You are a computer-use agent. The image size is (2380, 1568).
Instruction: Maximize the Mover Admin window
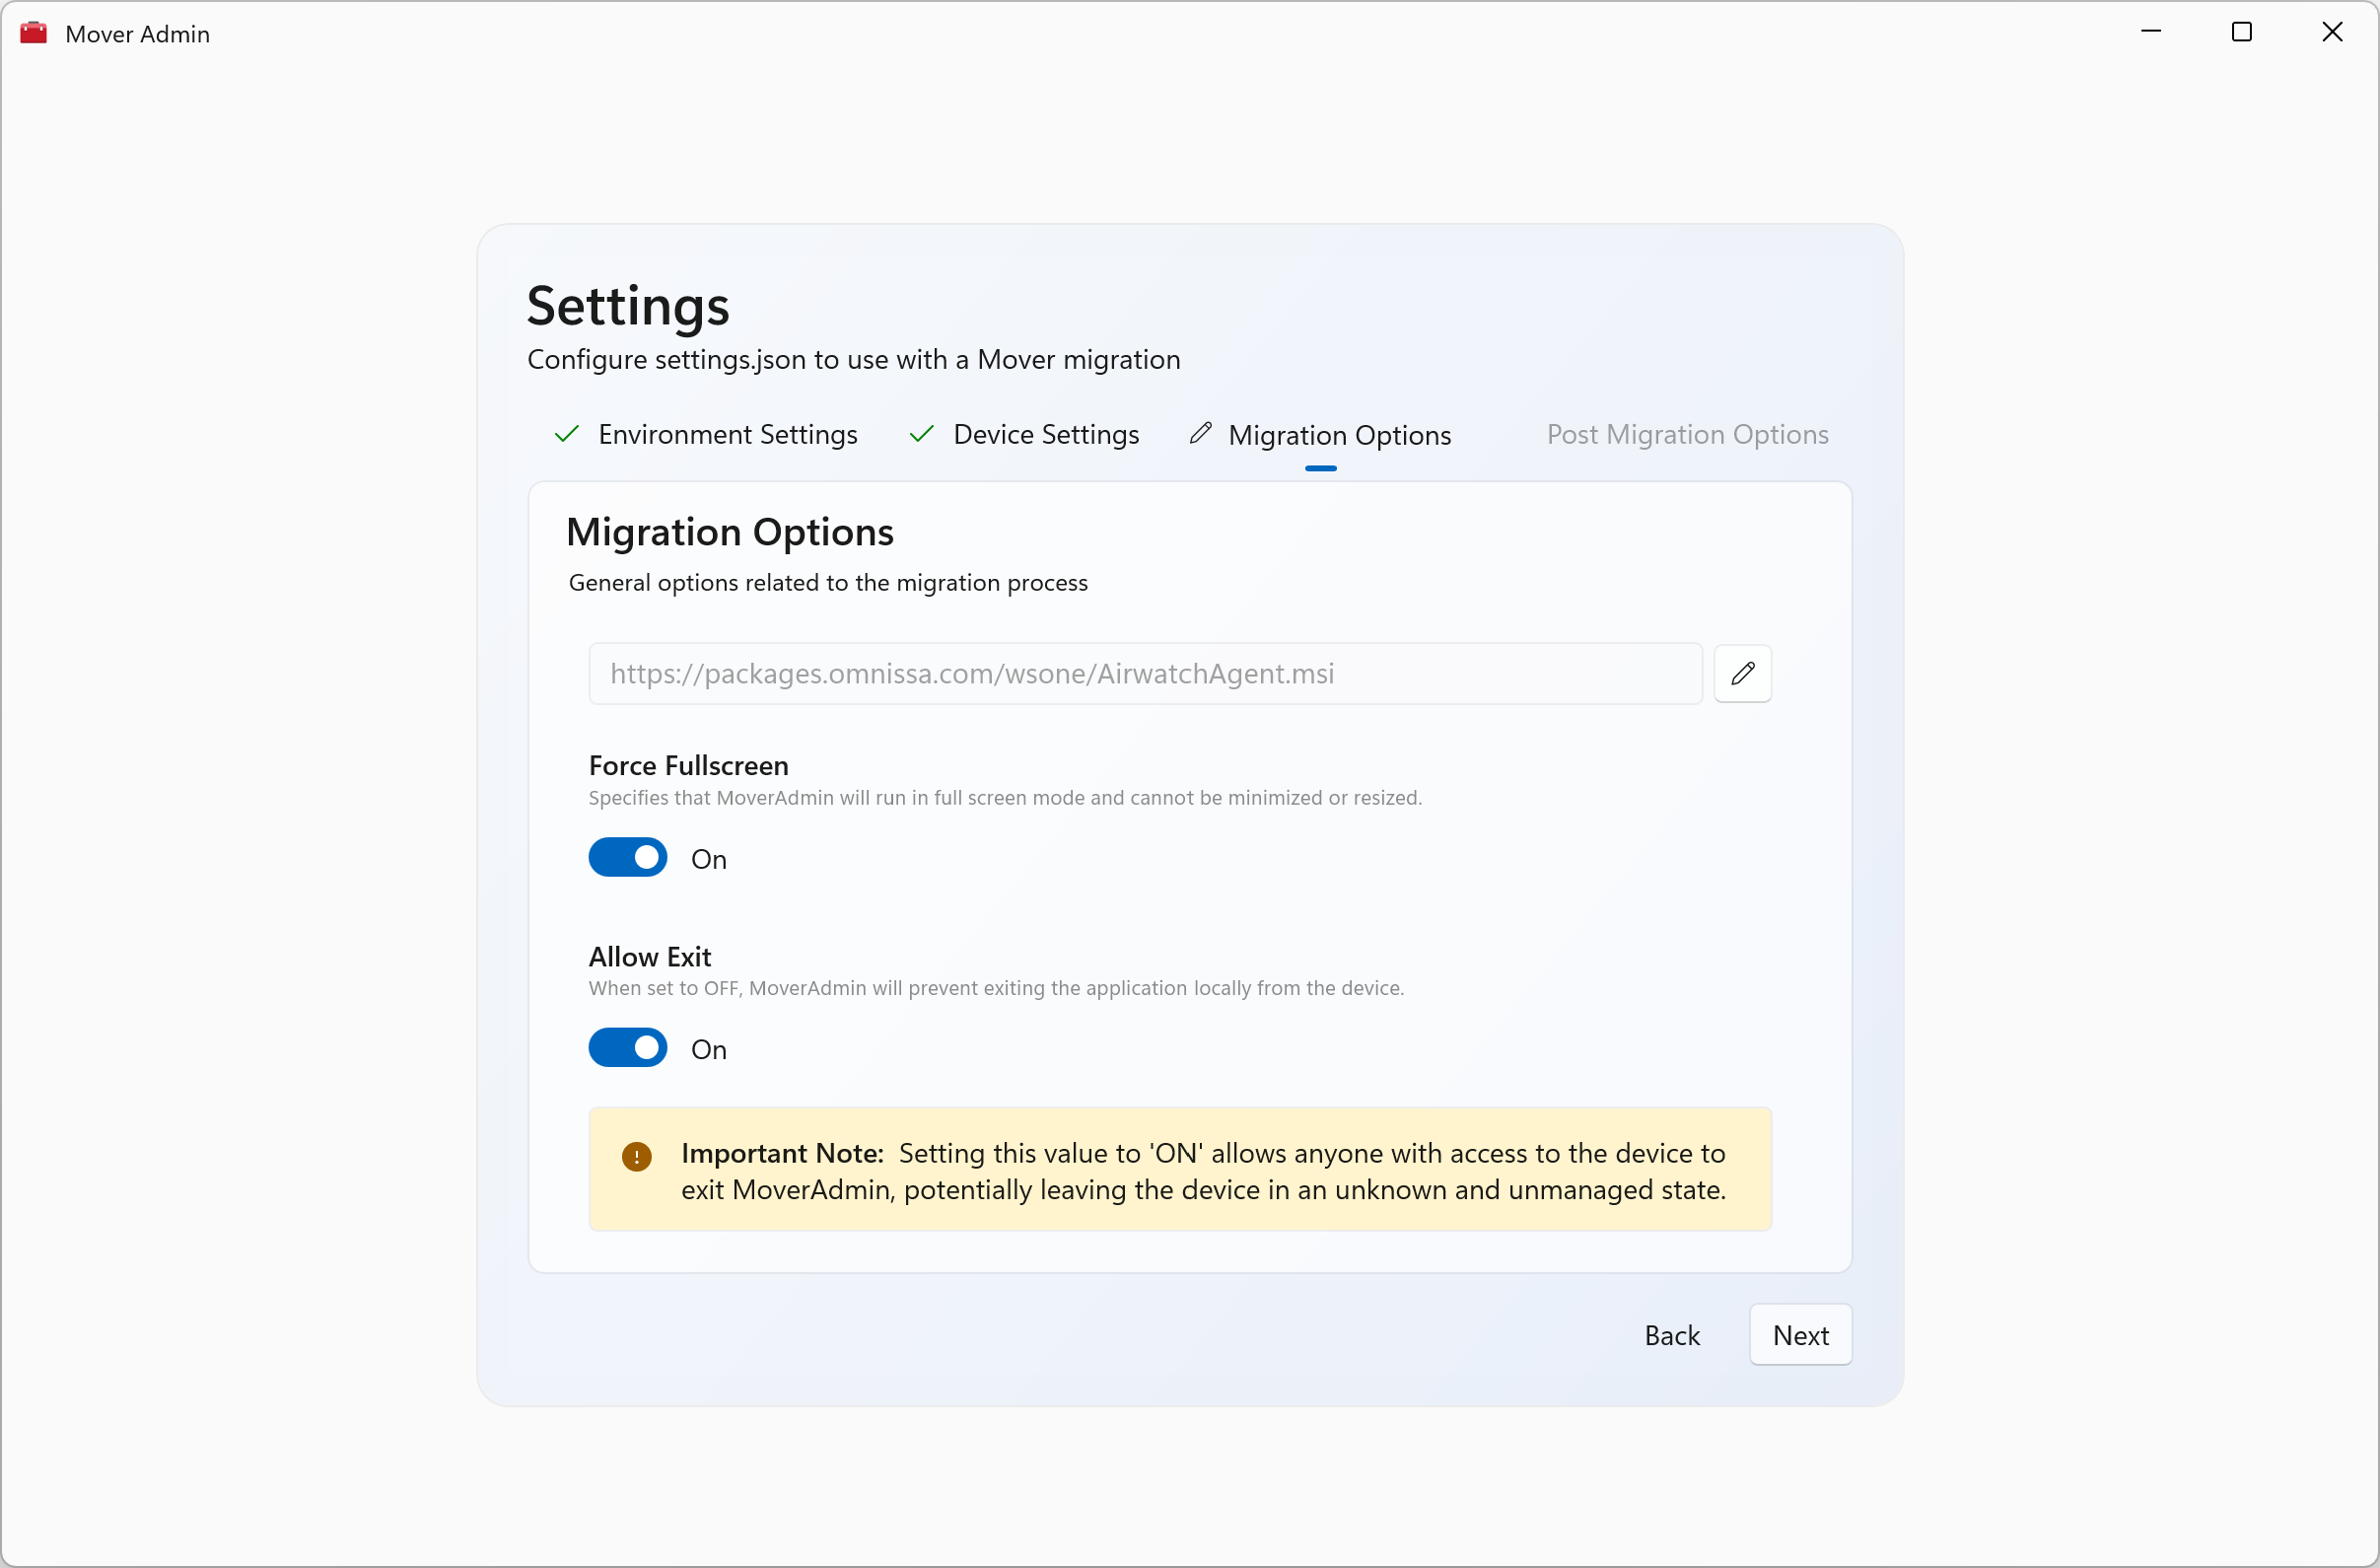2241,32
